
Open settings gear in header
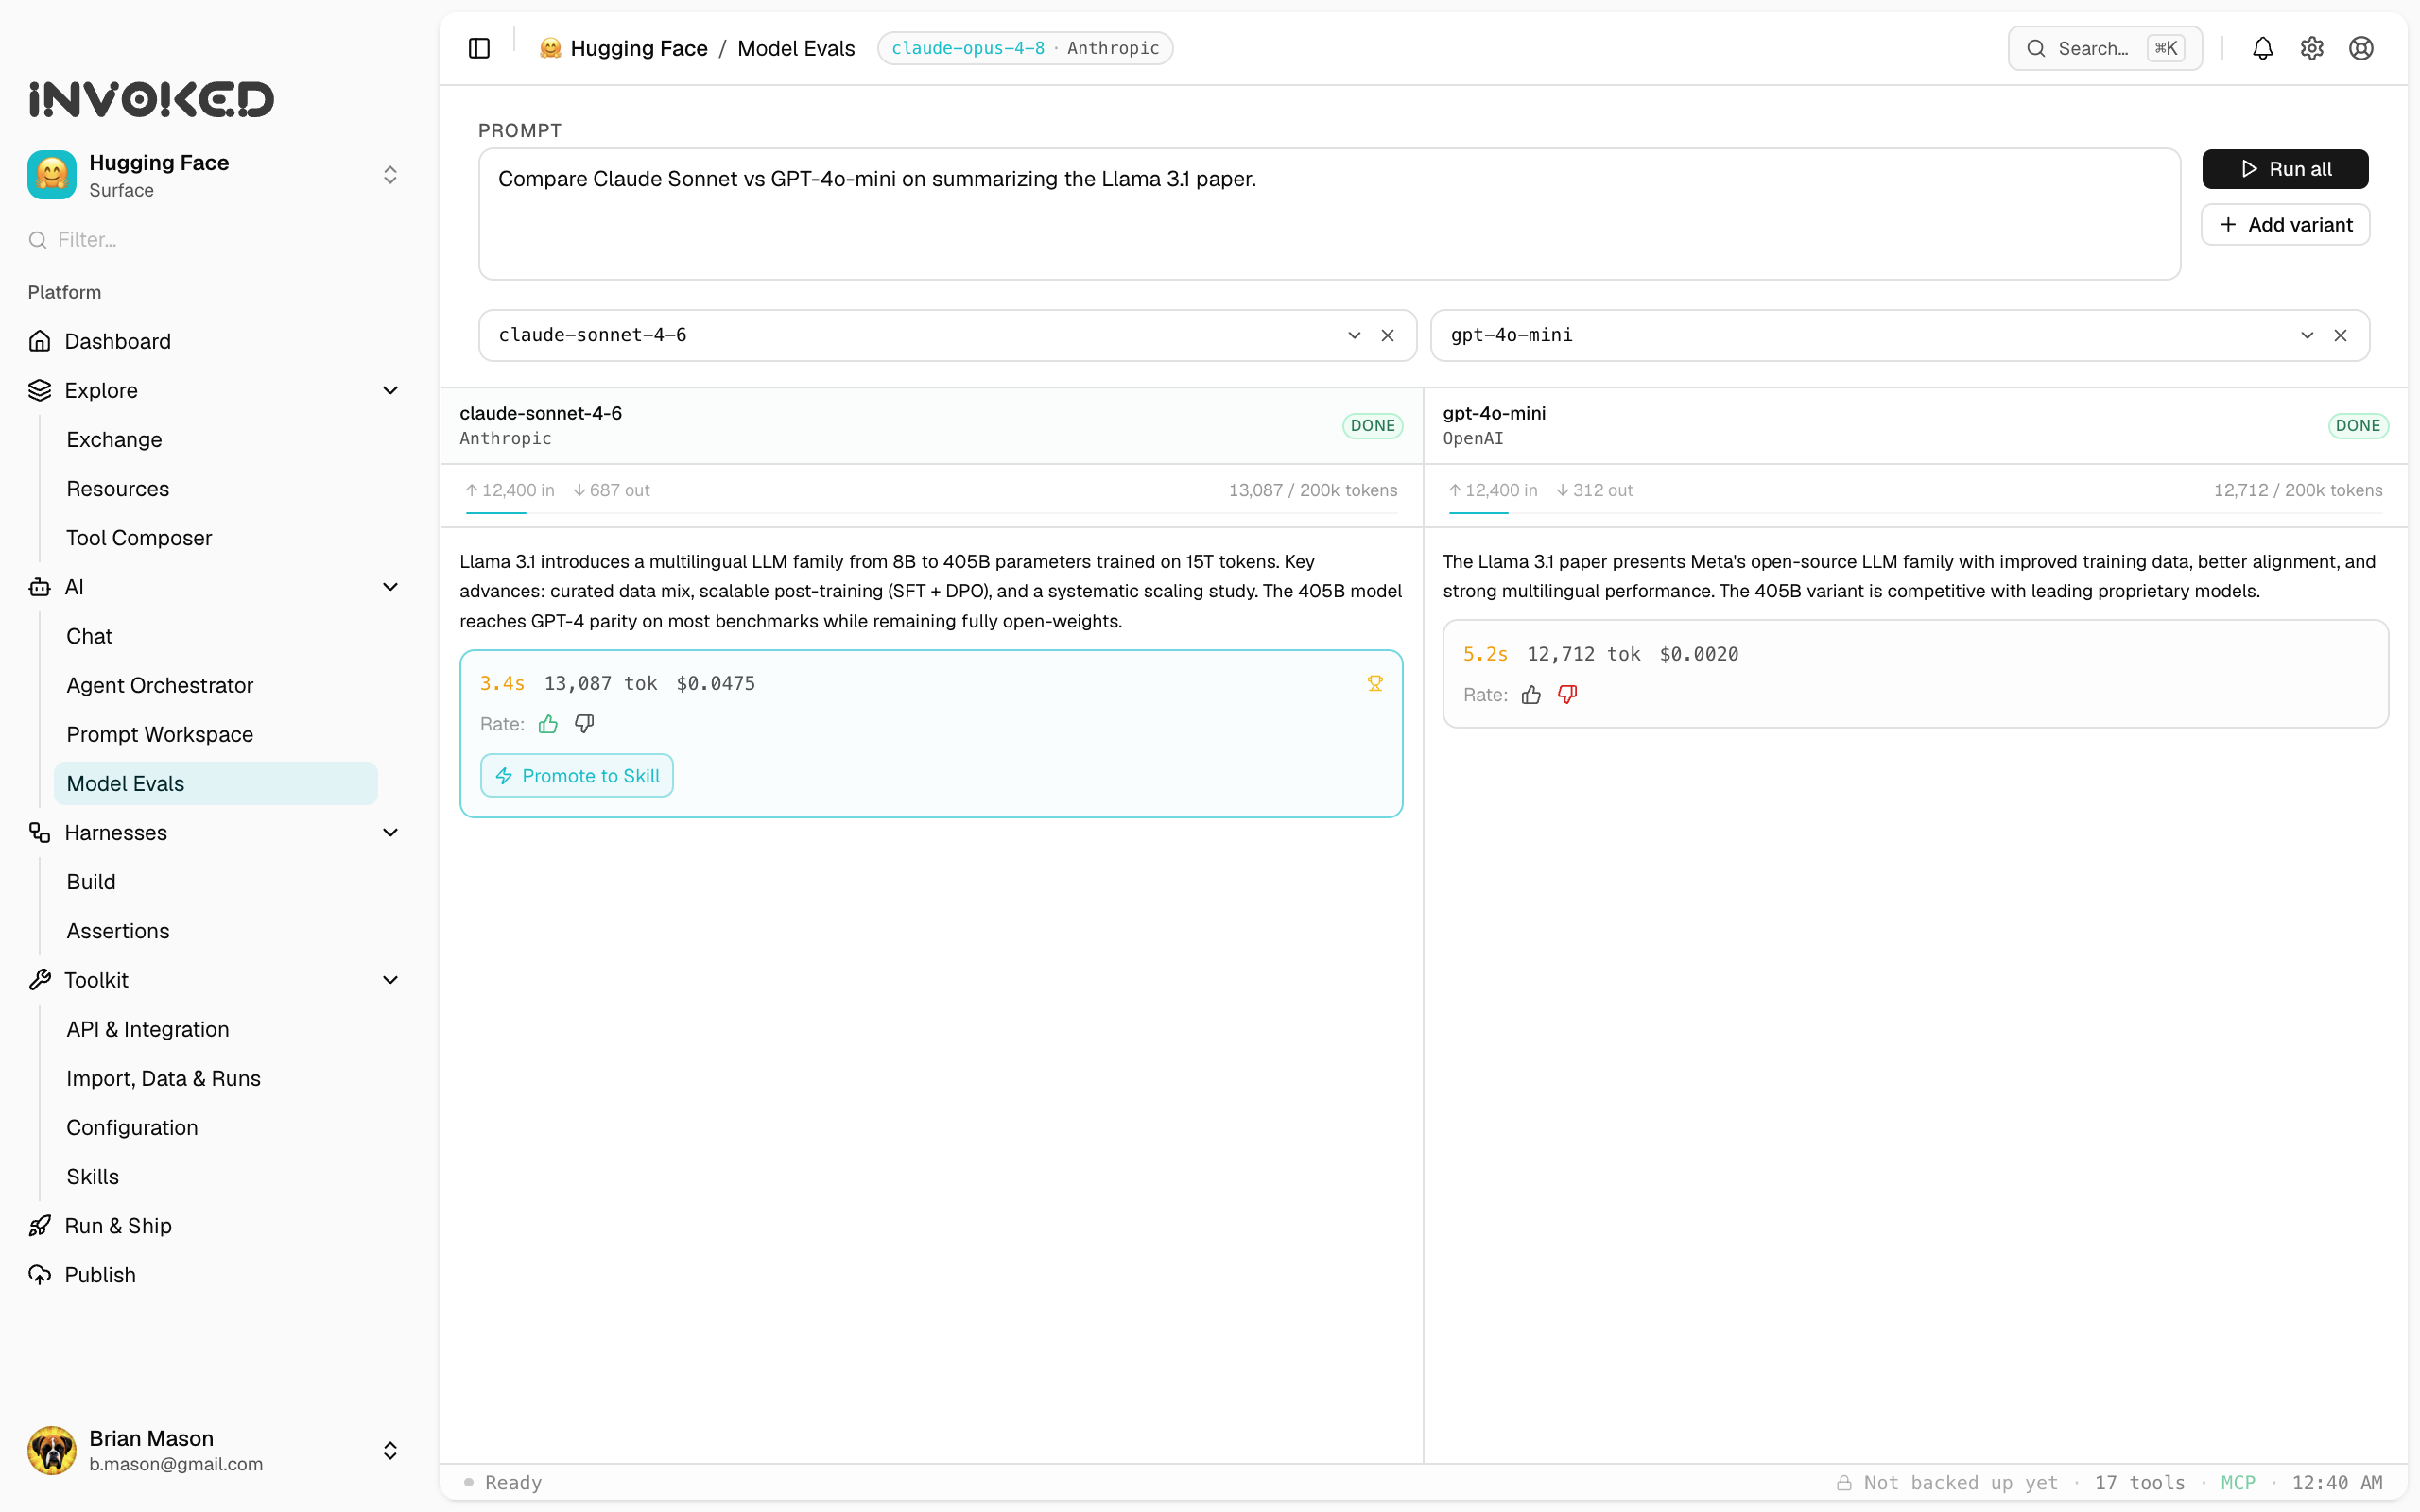tap(2311, 48)
